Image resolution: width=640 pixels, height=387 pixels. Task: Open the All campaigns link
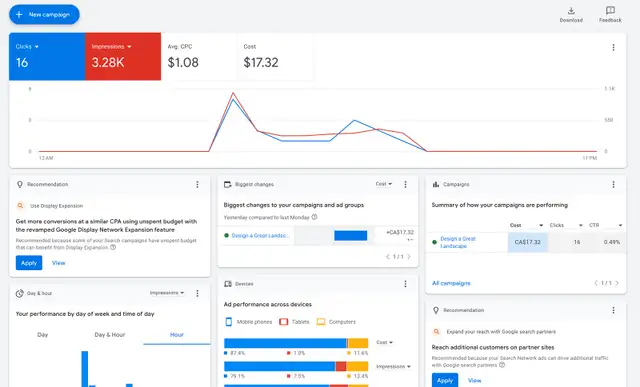click(x=451, y=283)
